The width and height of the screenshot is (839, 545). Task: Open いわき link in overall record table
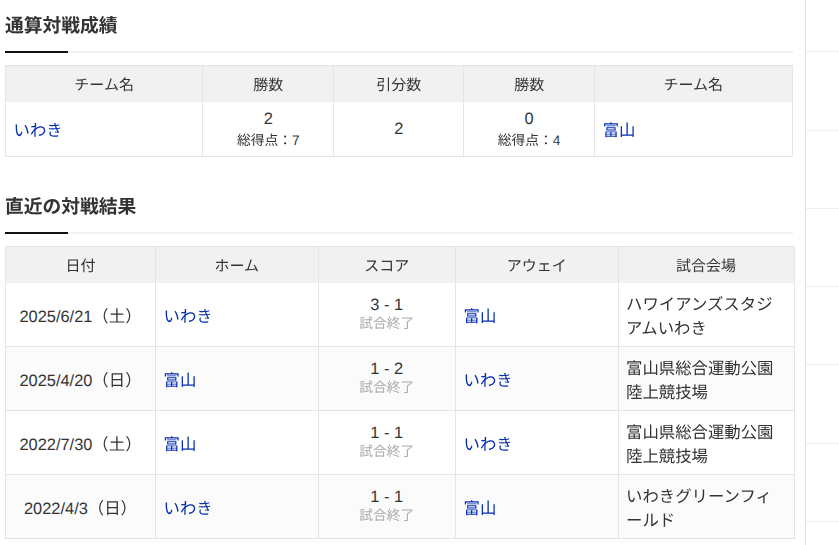tap(38, 130)
